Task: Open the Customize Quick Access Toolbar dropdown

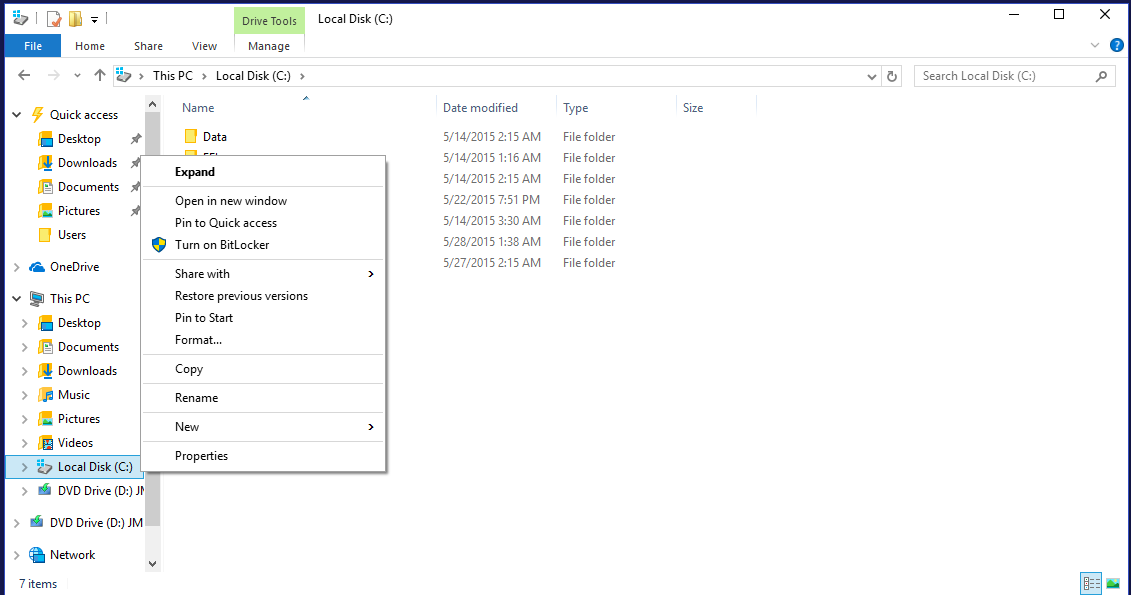Action: [94, 19]
